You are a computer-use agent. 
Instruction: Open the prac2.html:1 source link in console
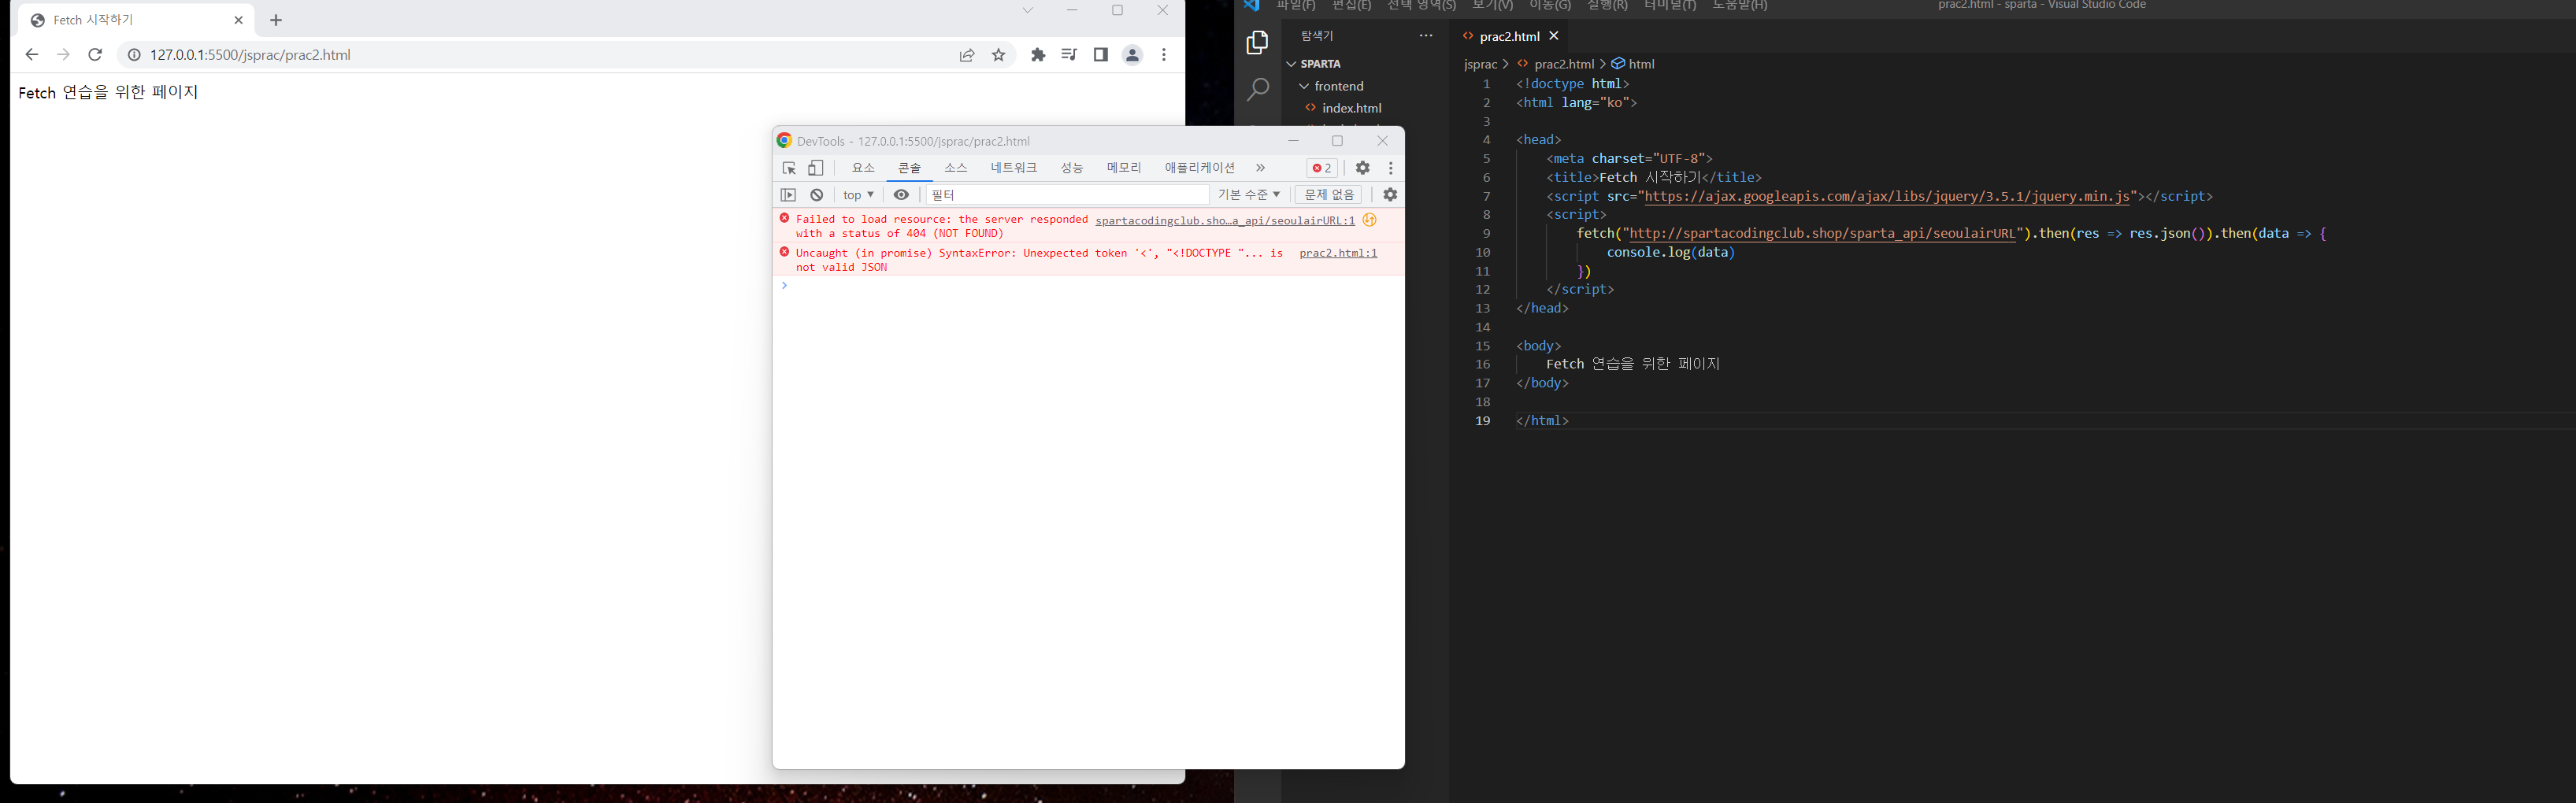point(1338,253)
